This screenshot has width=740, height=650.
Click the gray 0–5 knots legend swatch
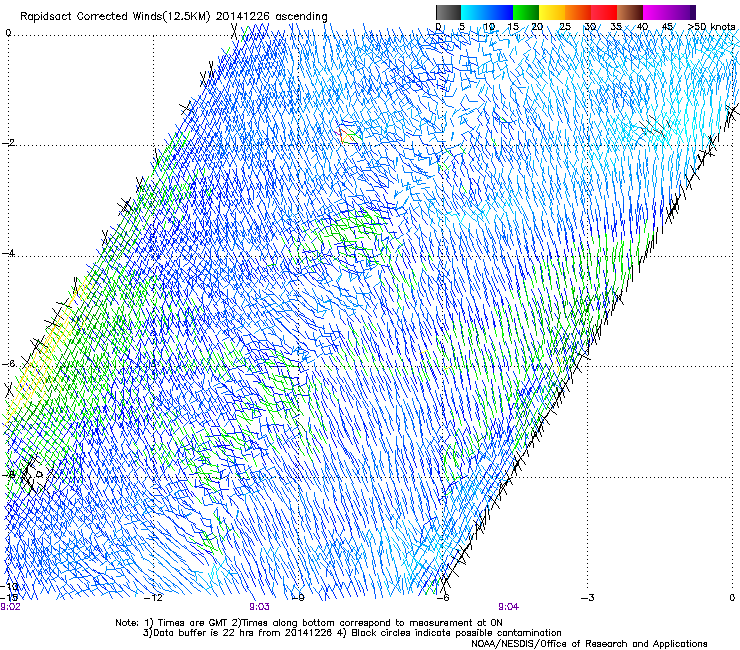(448, 12)
